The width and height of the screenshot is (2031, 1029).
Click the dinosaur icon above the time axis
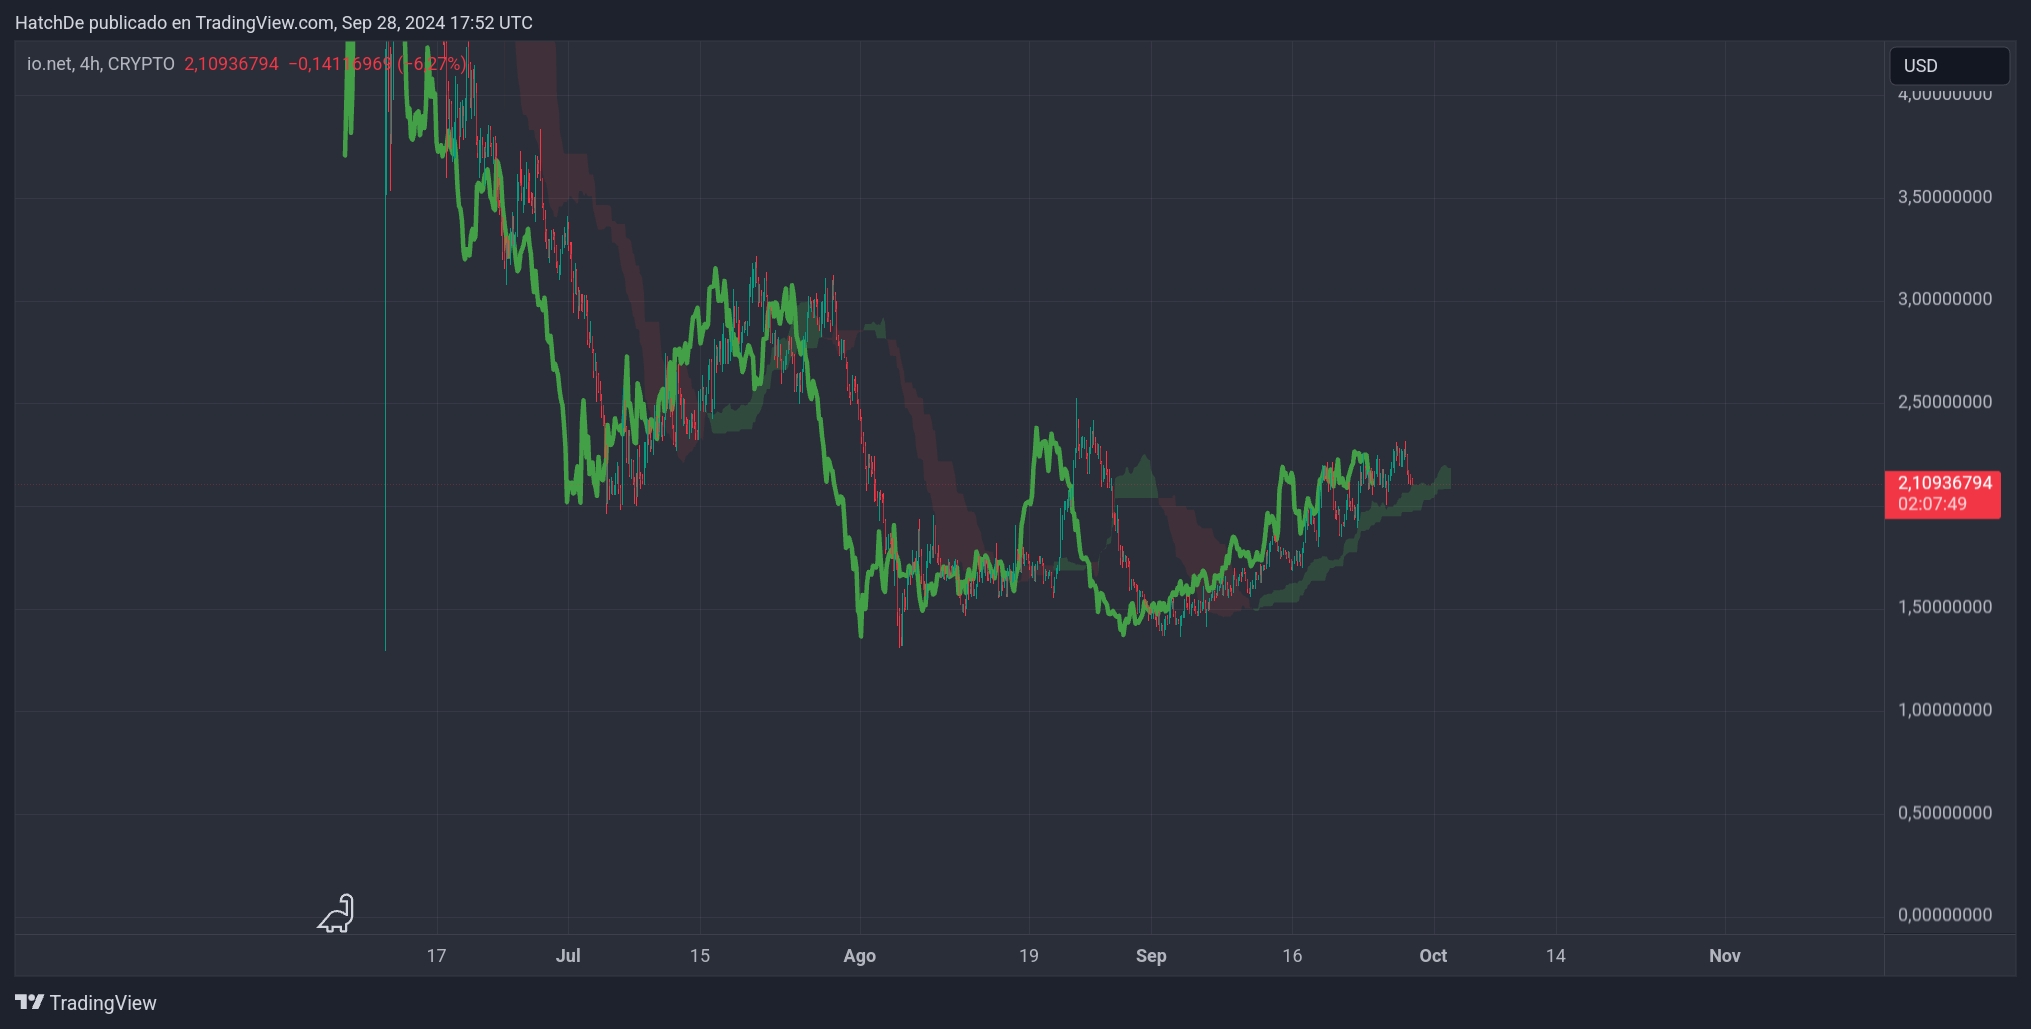(x=337, y=913)
